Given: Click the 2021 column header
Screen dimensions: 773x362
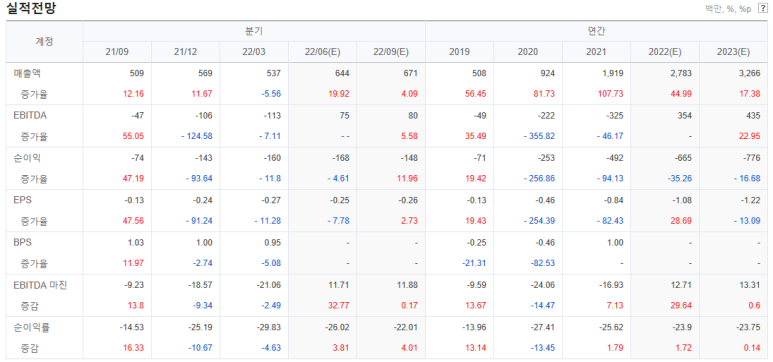Looking at the screenshot, I should click(x=597, y=52).
